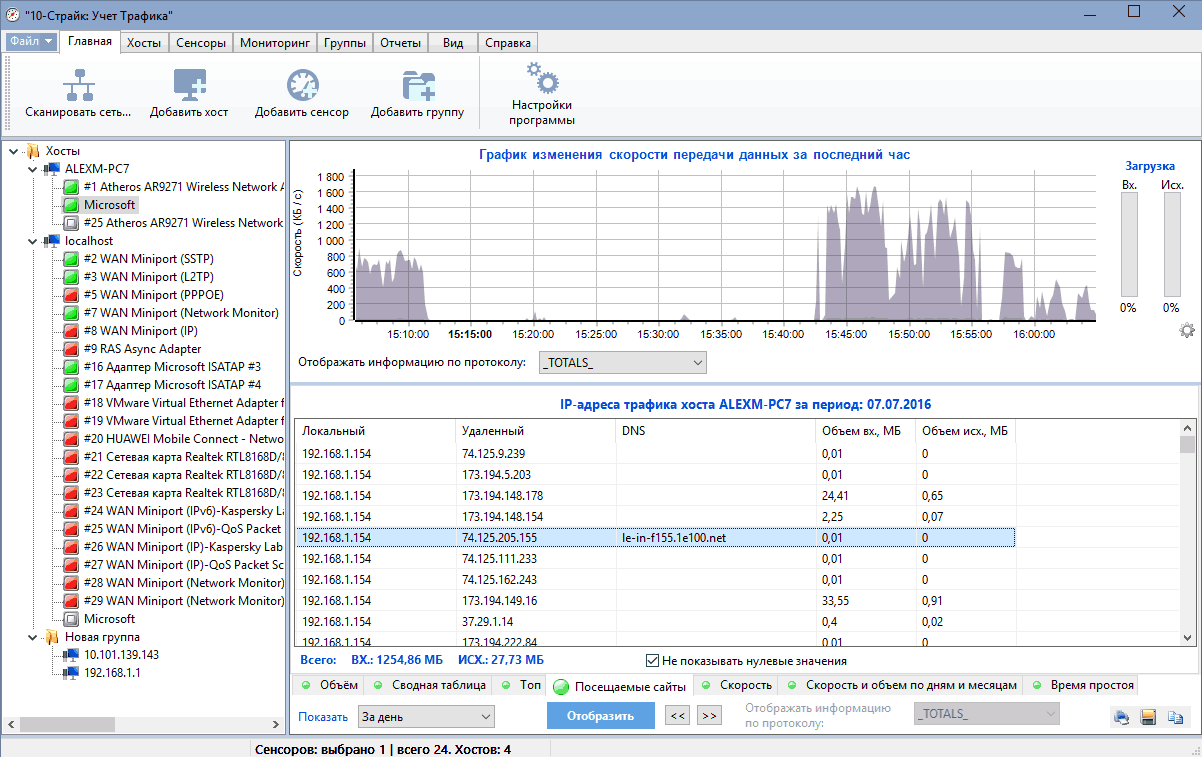The image size is (1202, 757).
Task: Click the tree scrollbar right arrow
Action: click(278, 725)
